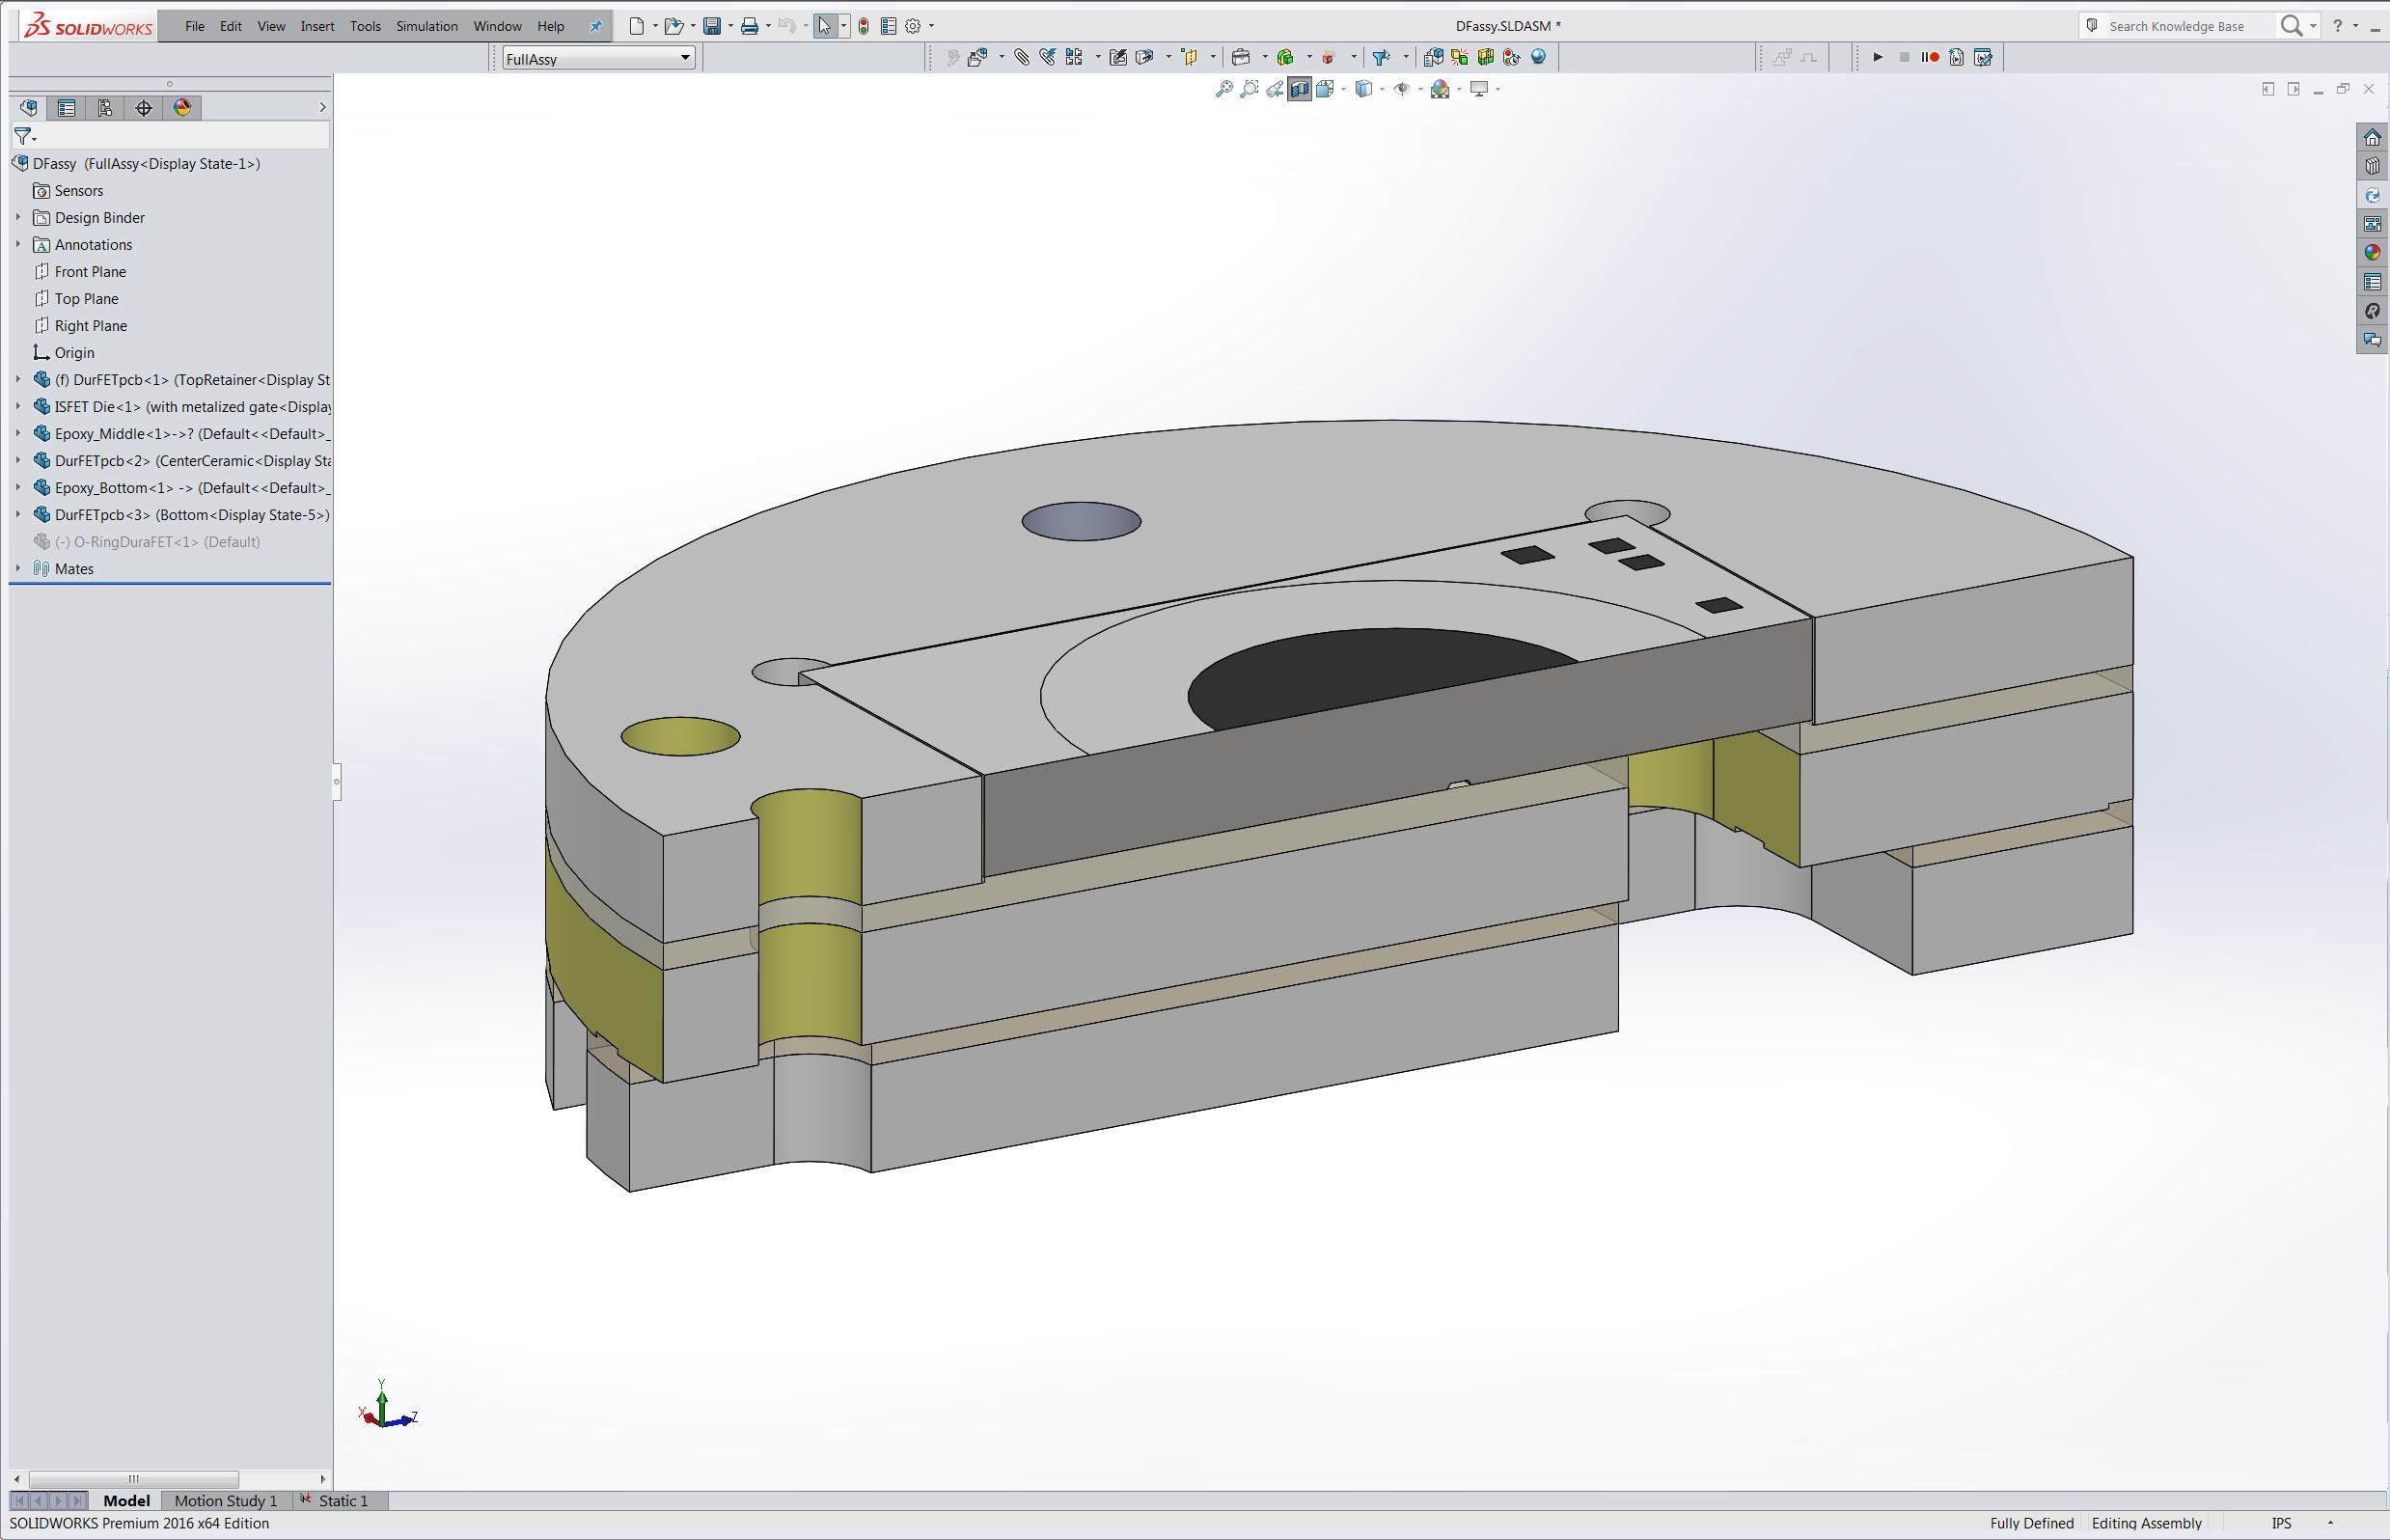The width and height of the screenshot is (2390, 1540).
Task: Click the Rebuild traffic light icon
Action: (864, 27)
